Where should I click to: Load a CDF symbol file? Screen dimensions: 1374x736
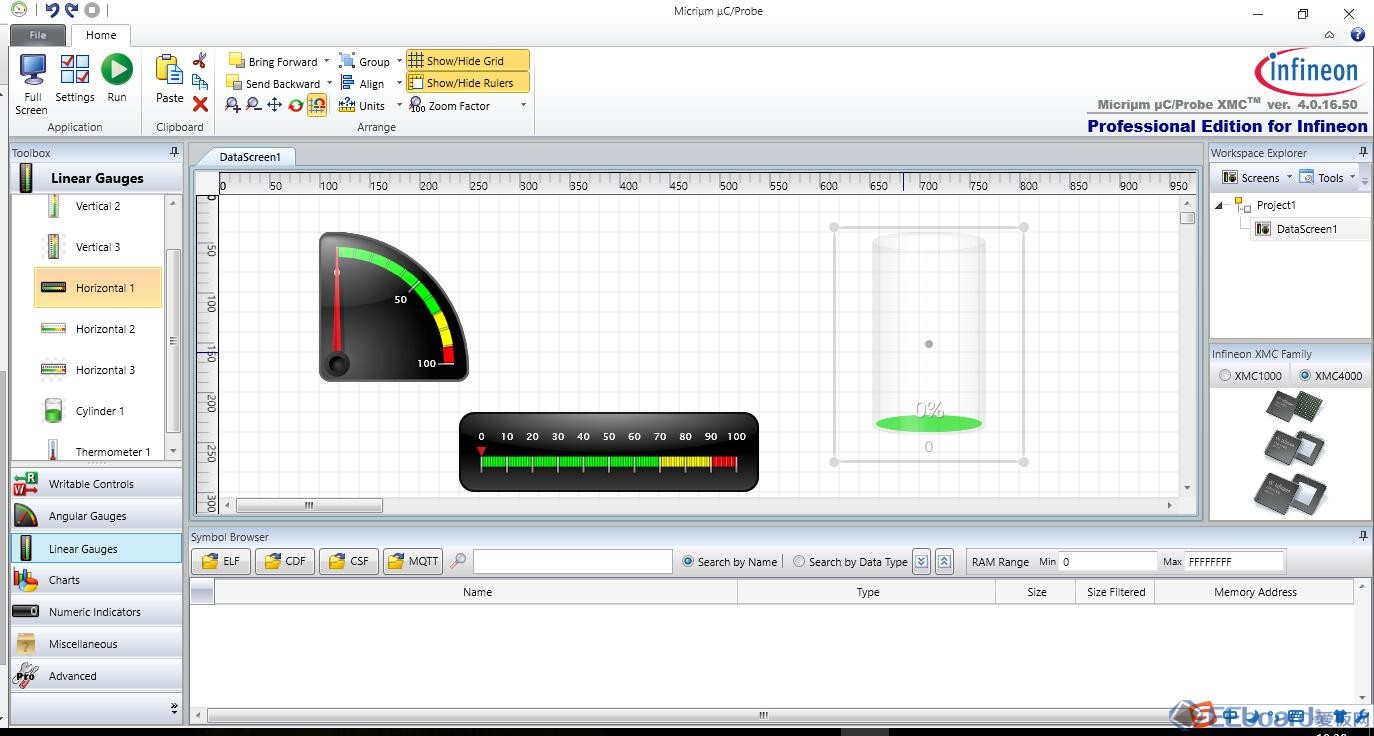pos(285,561)
